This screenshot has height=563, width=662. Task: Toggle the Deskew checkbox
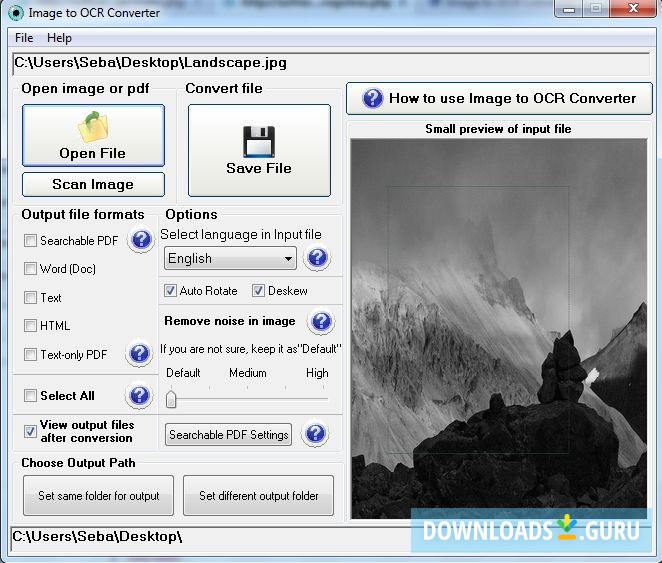pos(258,291)
